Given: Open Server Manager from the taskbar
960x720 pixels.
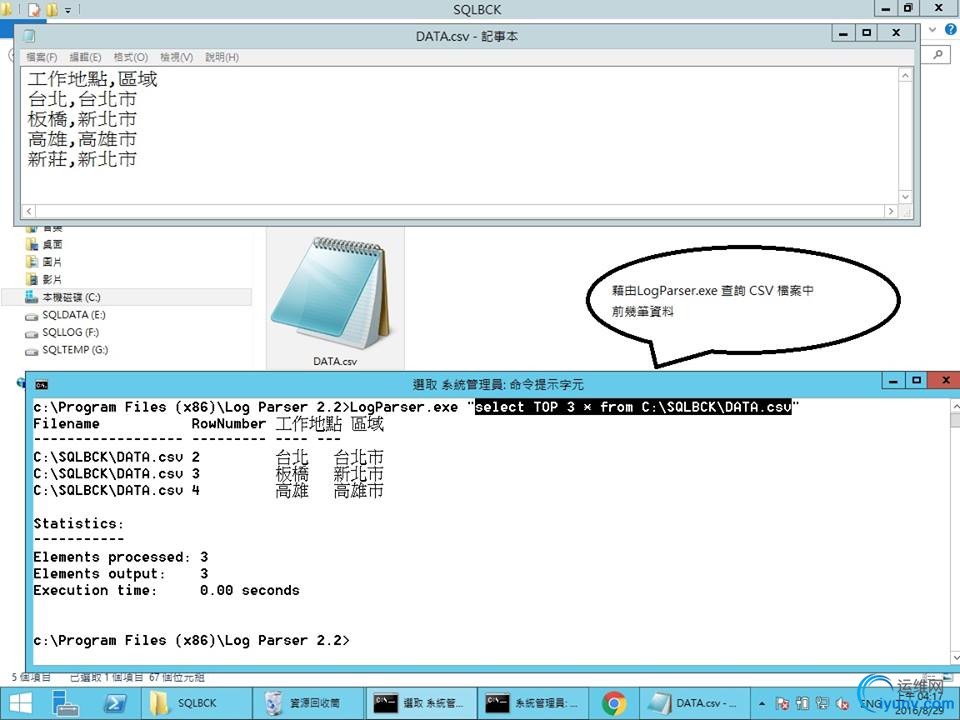Looking at the screenshot, I should coord(66,703).
